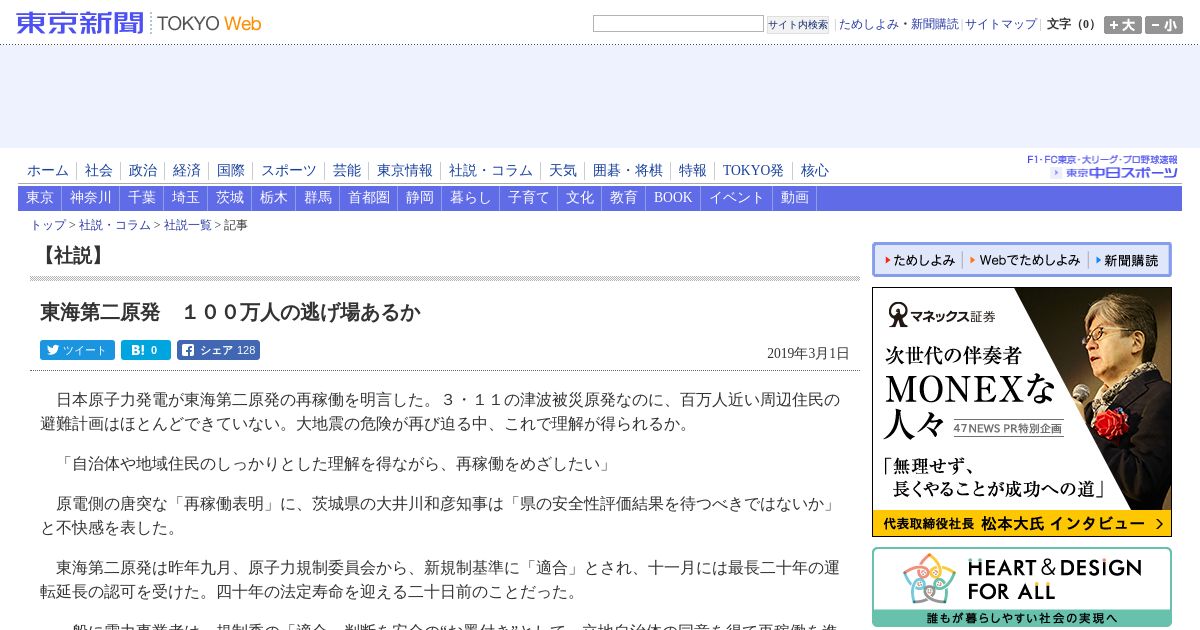Screen dimensions: 1200x630
Task: Focus the site search text field
Action: [x=678, y=23]
